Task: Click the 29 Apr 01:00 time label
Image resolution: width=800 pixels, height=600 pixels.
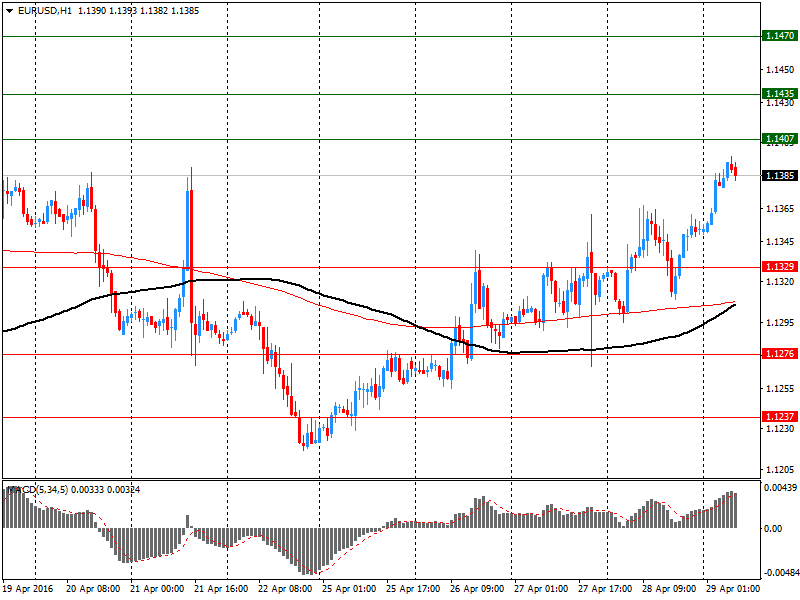Action: coord(733,589)
